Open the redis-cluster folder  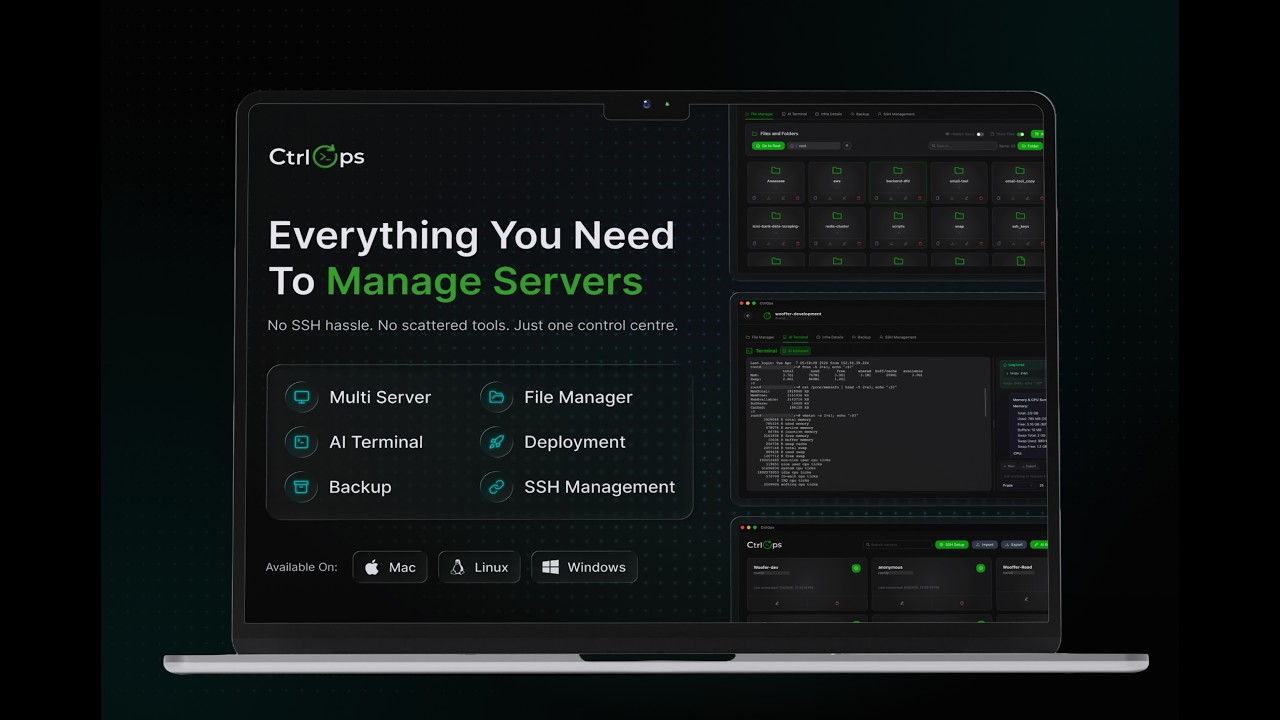coord(837,227)
